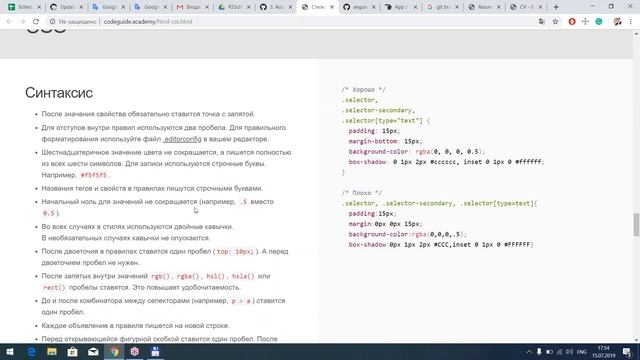Image resolution: width=640 pixels, height=360 pixels.
Task: Switch to the Resume tab
Action: [483, 7]
